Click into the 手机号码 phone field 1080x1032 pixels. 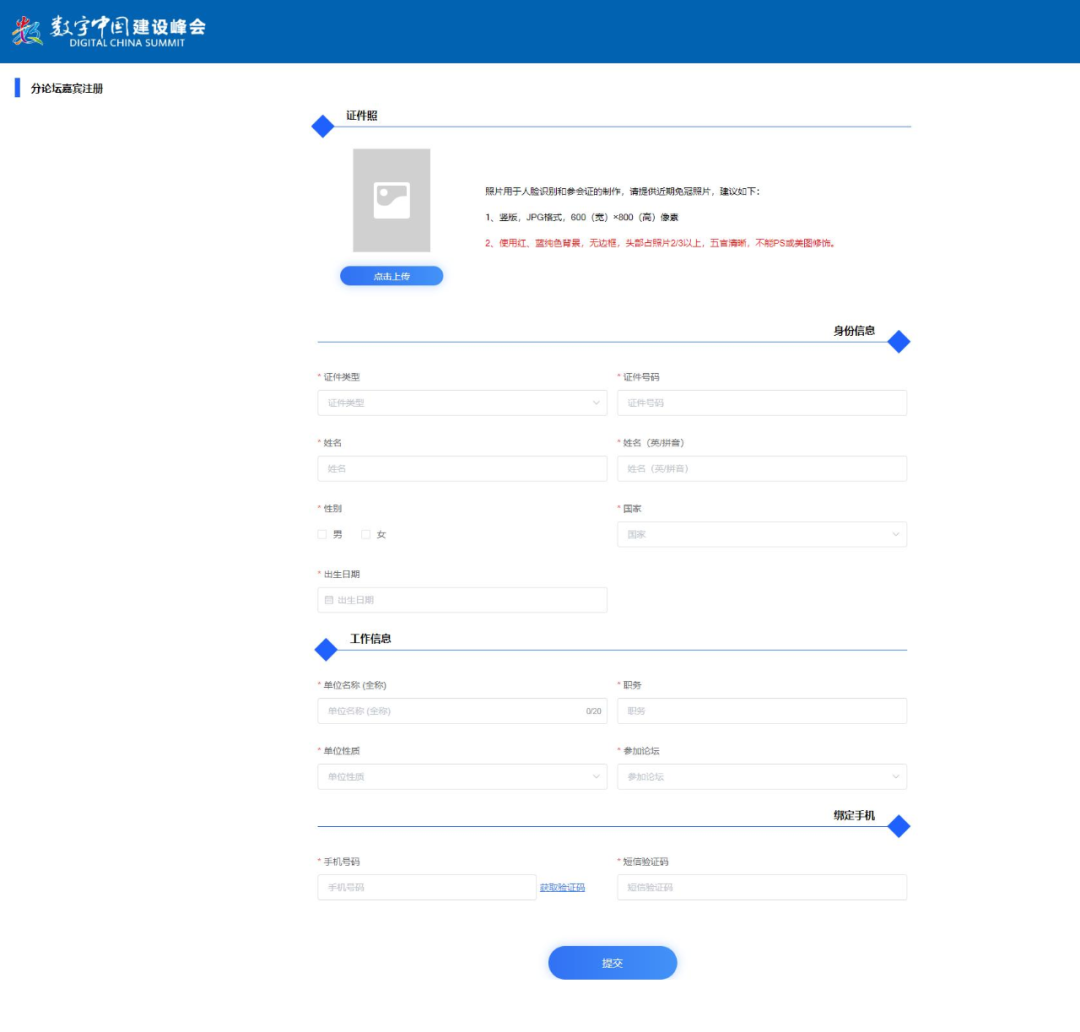tap(427, 887)
